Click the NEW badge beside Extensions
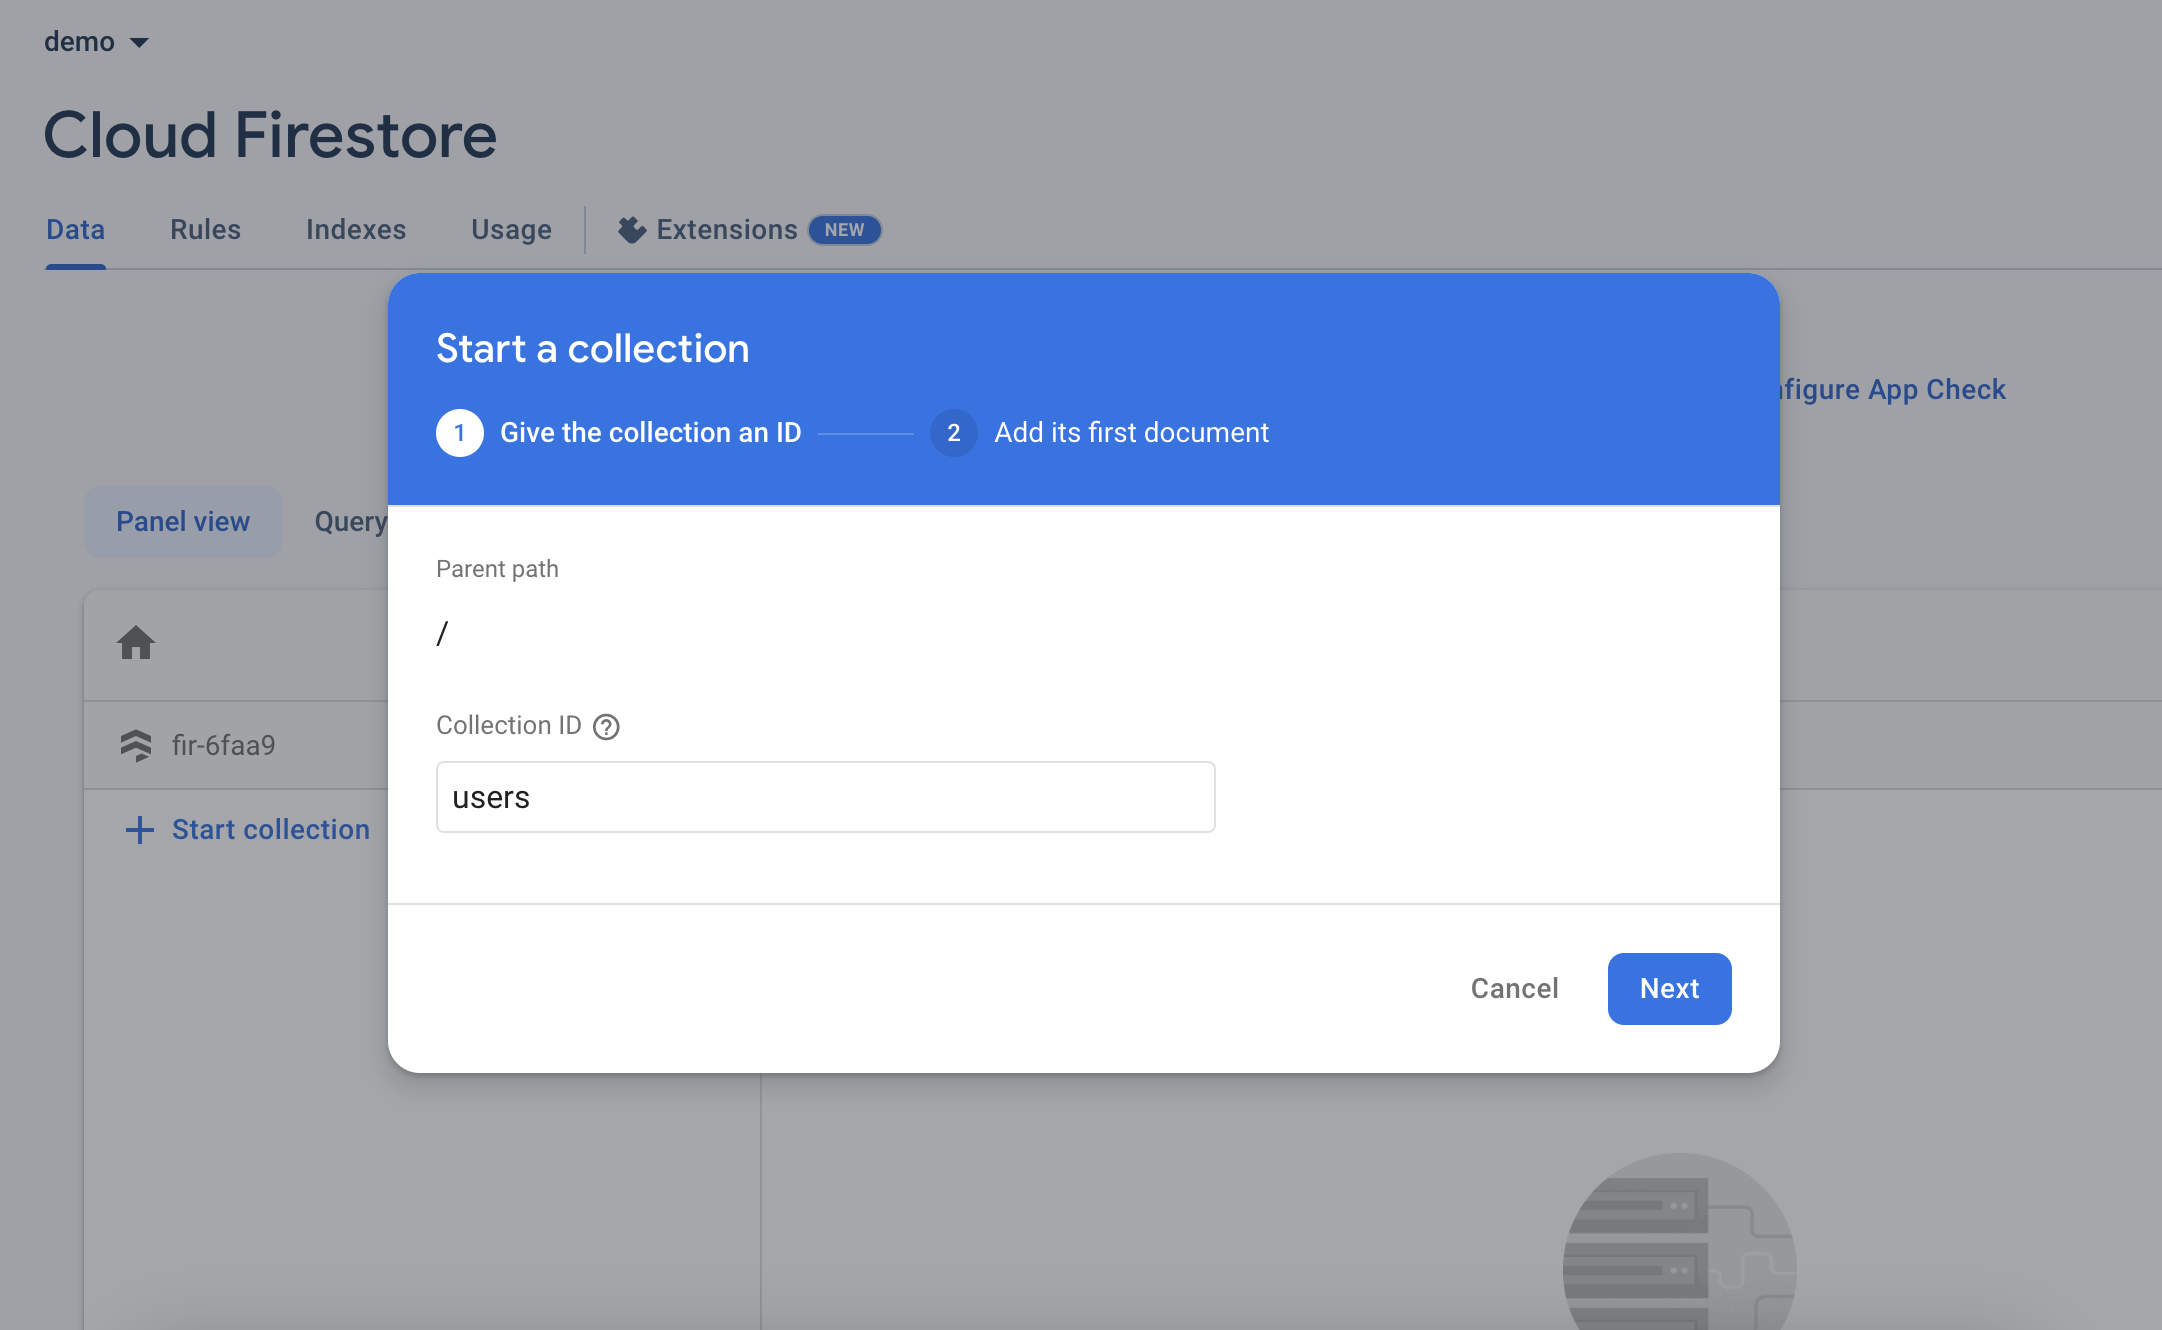 click(x=844, y=230)
